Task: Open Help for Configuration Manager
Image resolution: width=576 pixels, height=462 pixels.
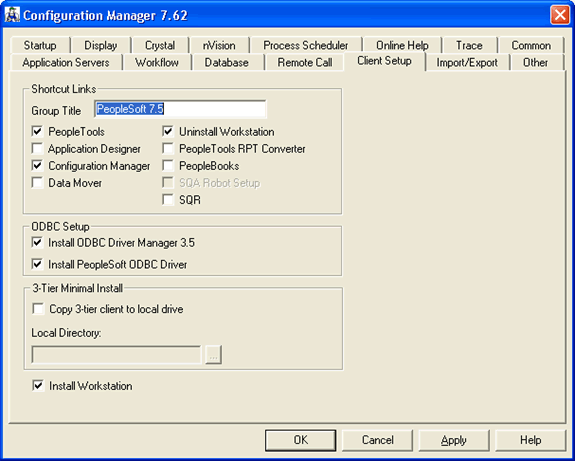Action: pyautogui.click(x=531, y=440)
